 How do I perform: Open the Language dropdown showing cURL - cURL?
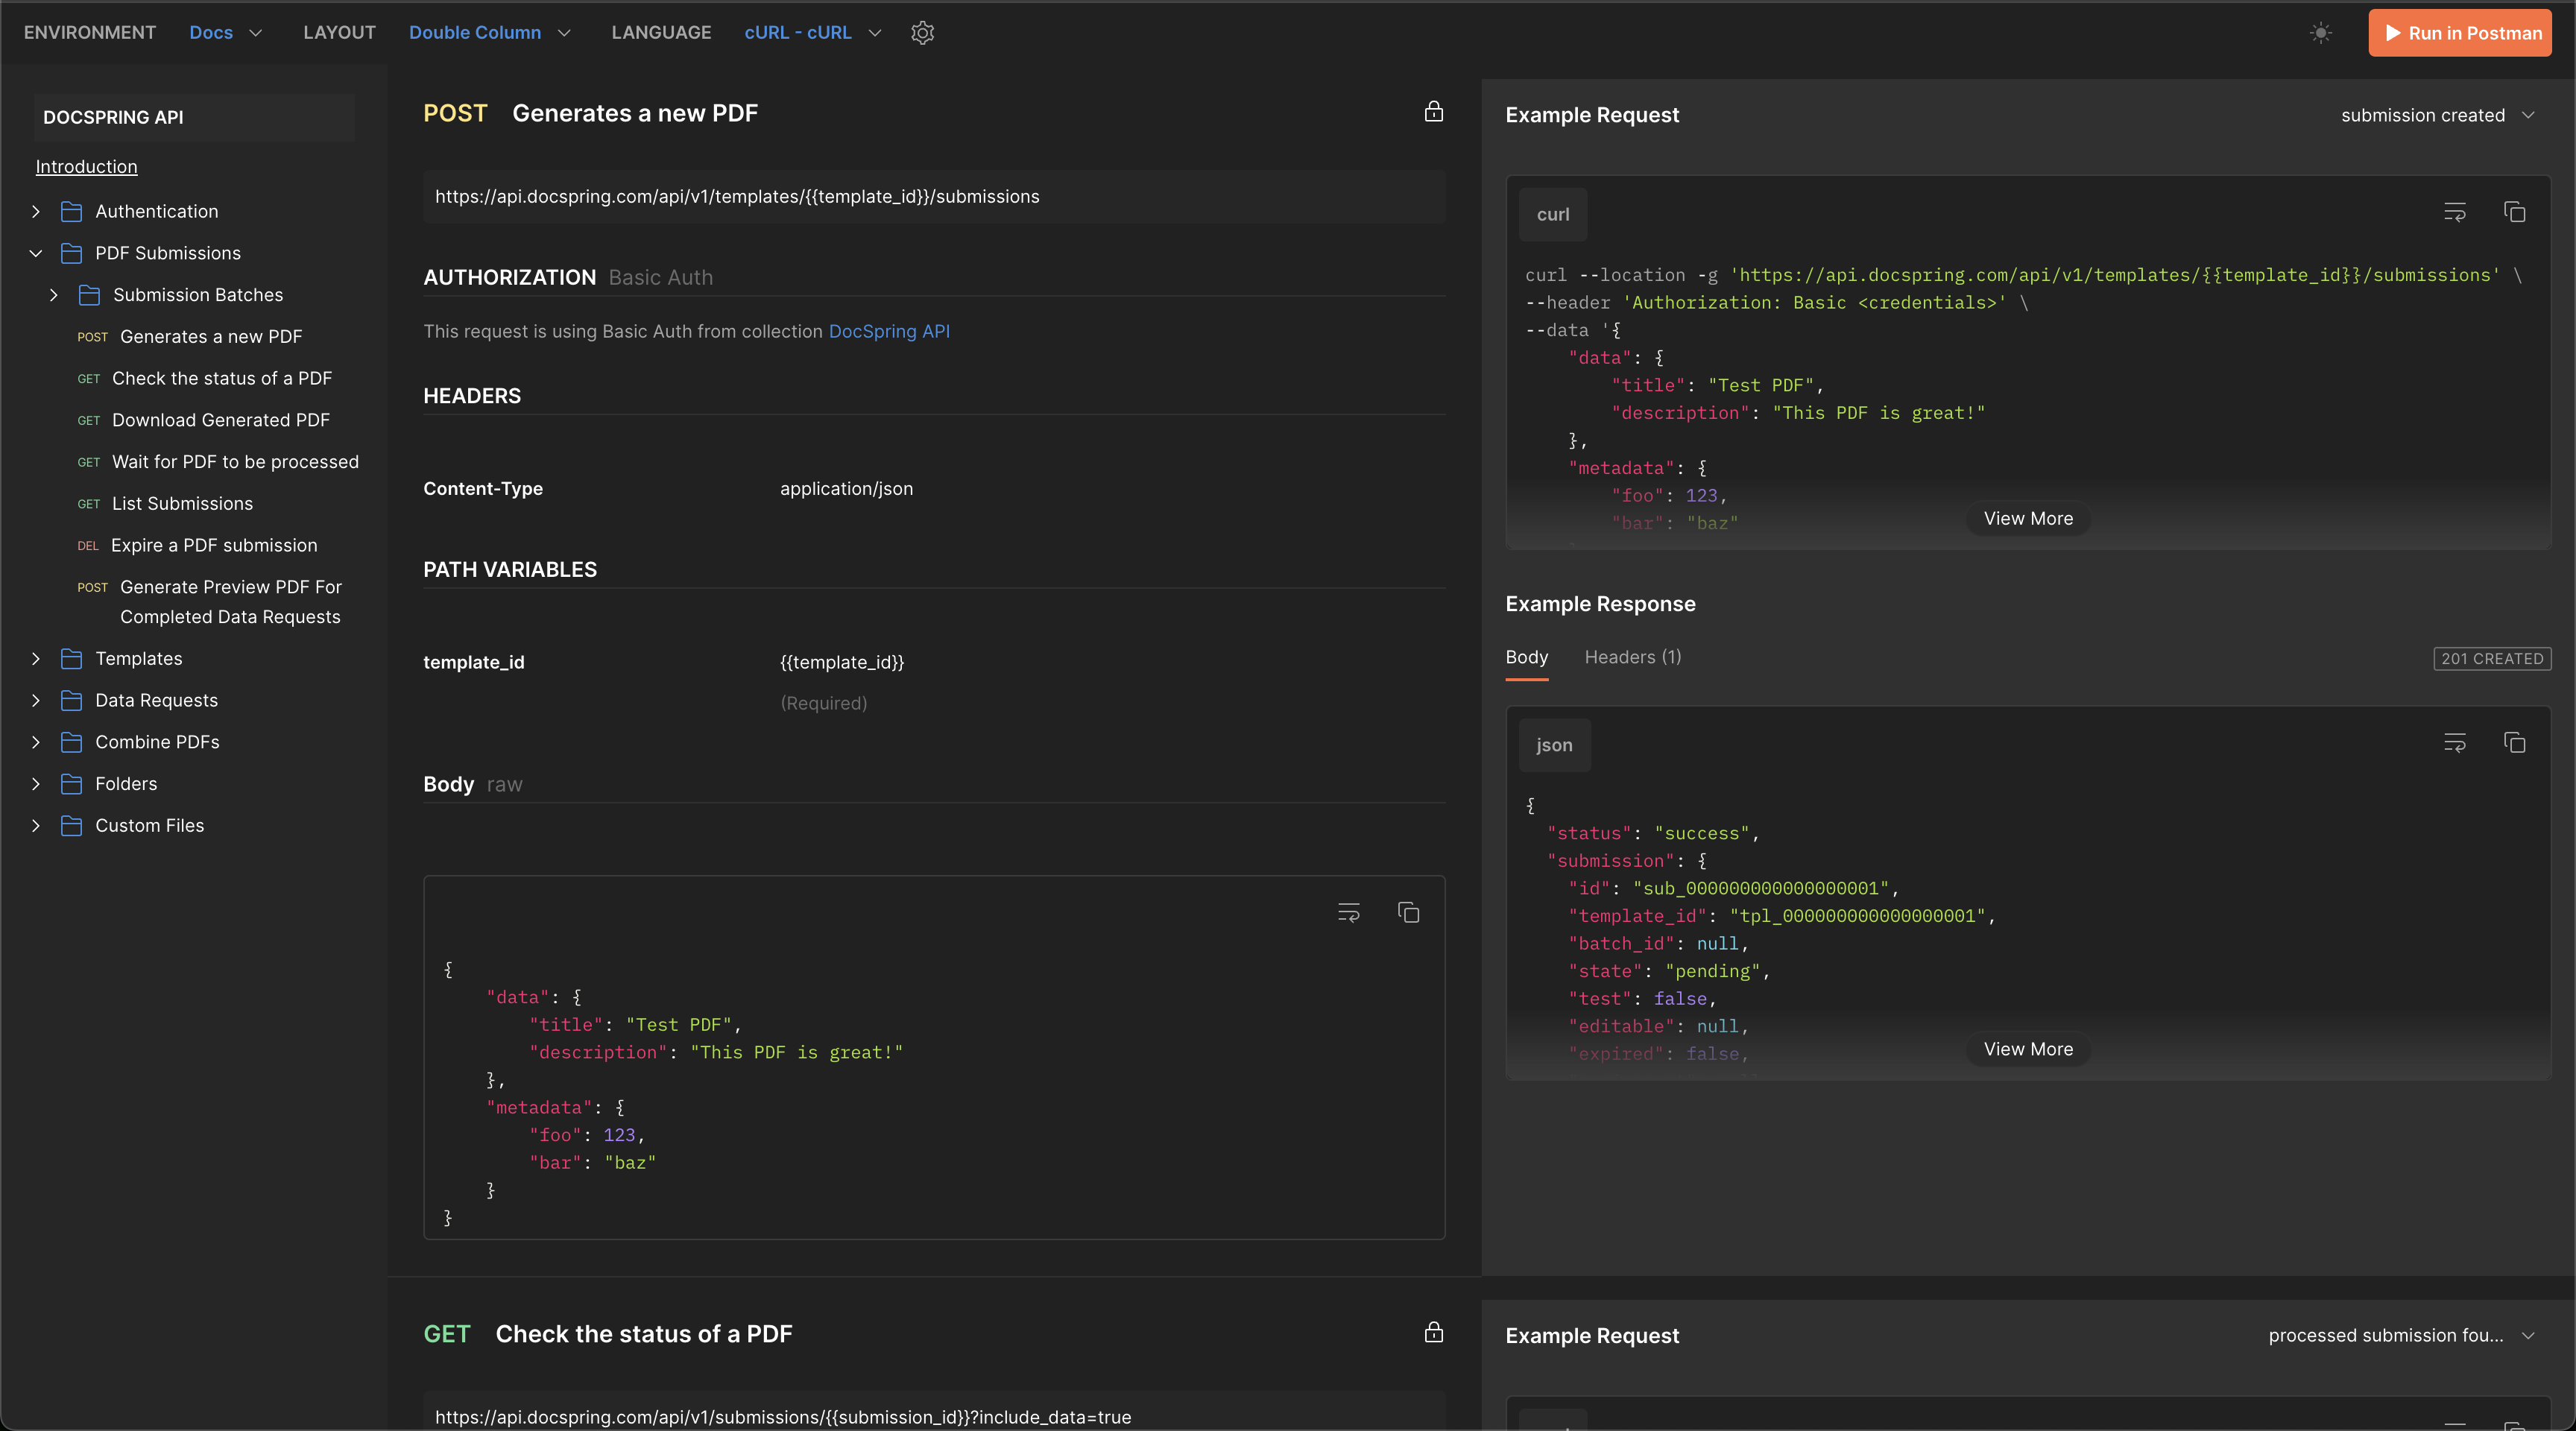pos(813,33)
